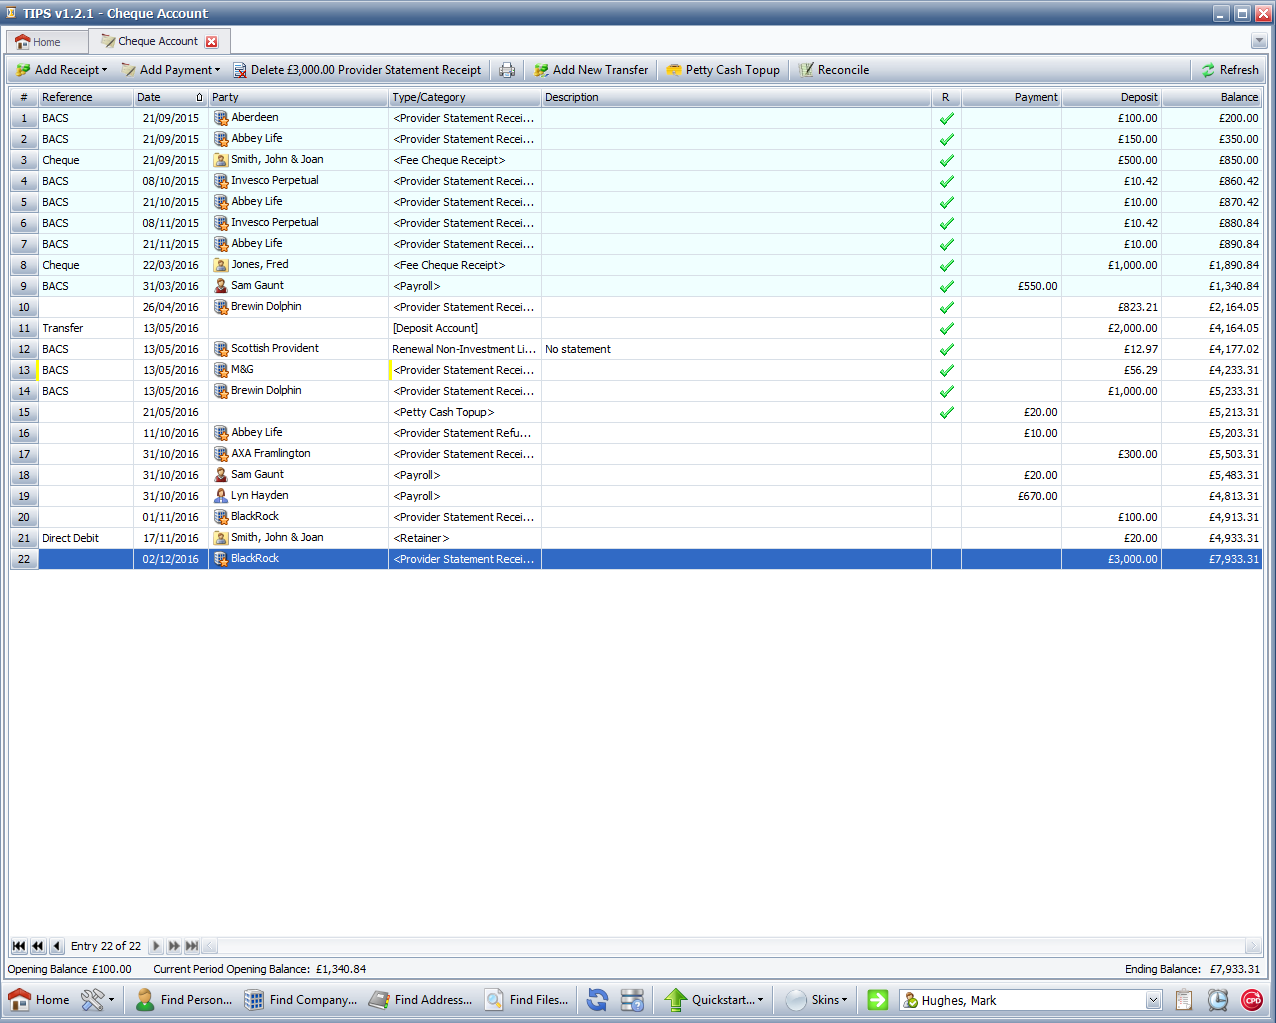1276x1023 pixels.
Task: Jump to first entry with navigator button
Action: pos(19,946)
